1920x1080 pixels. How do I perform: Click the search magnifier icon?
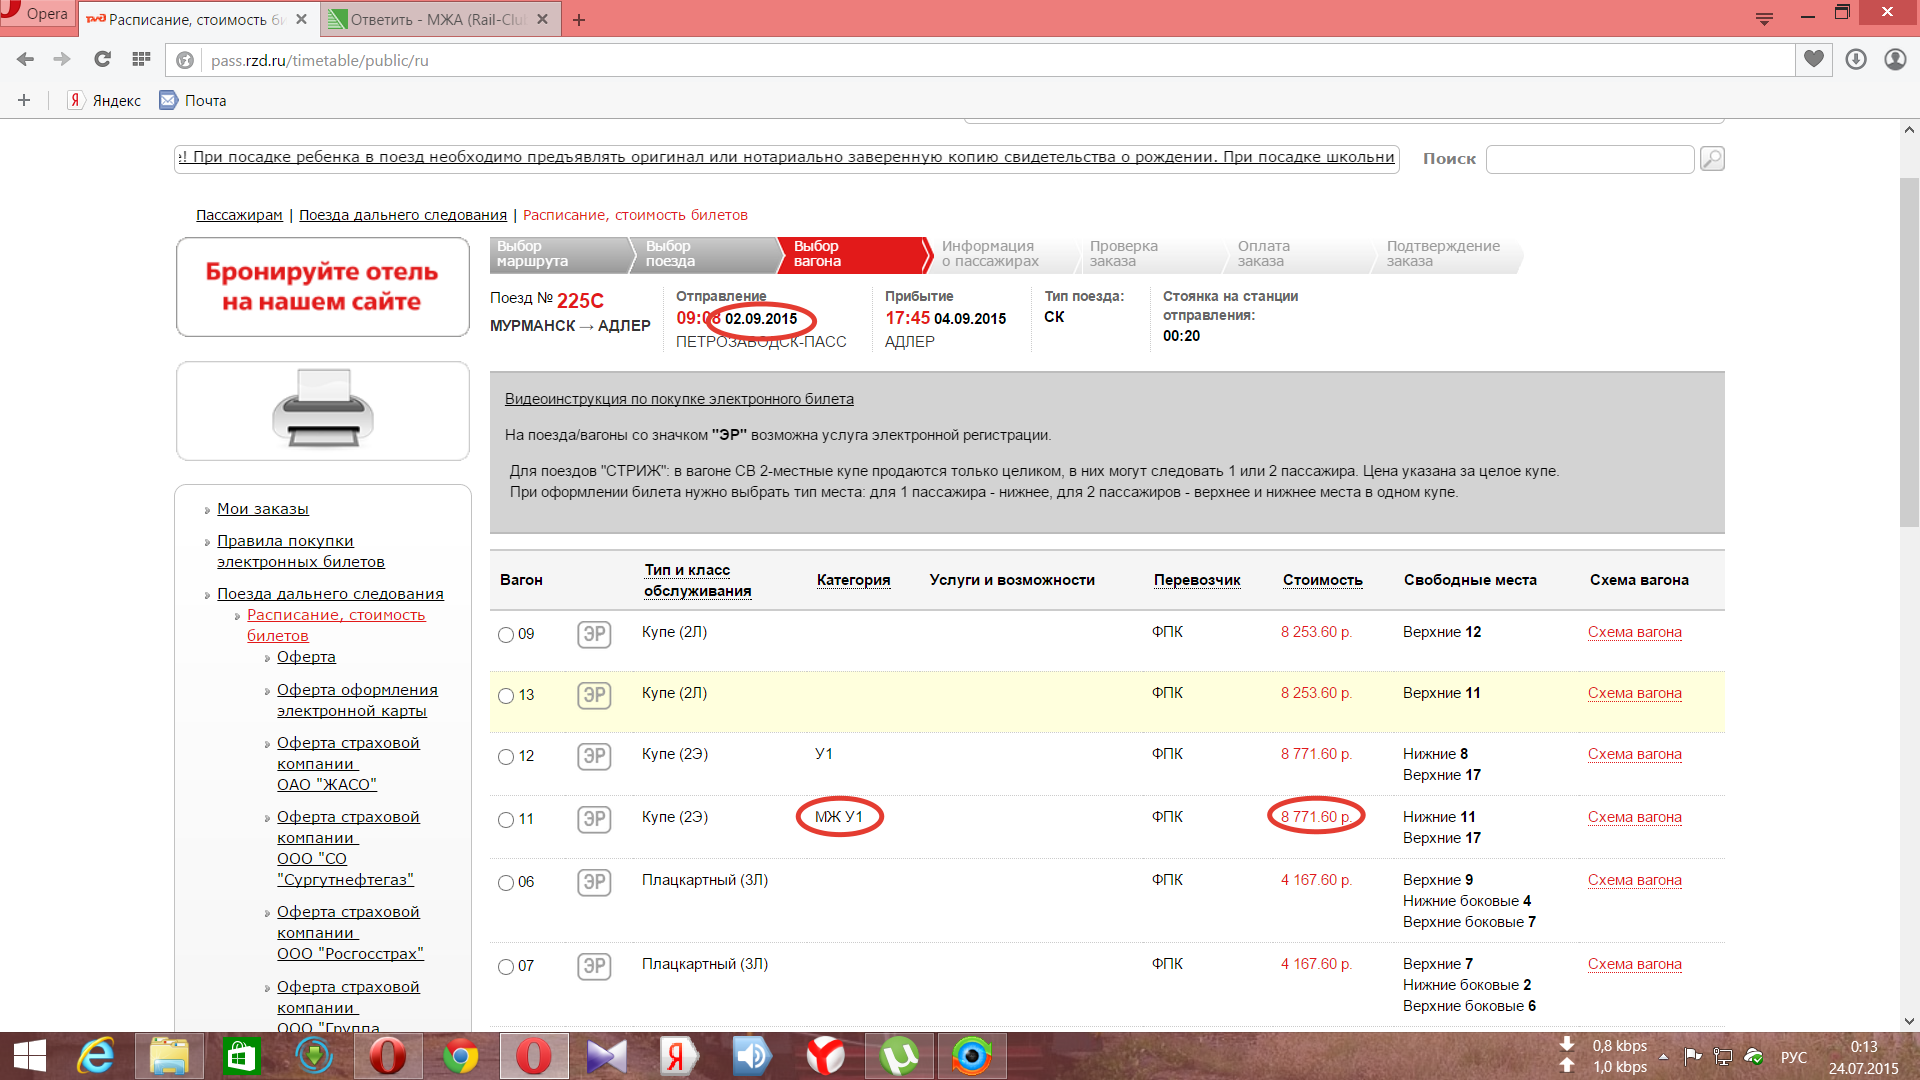tap(1712, 159)
